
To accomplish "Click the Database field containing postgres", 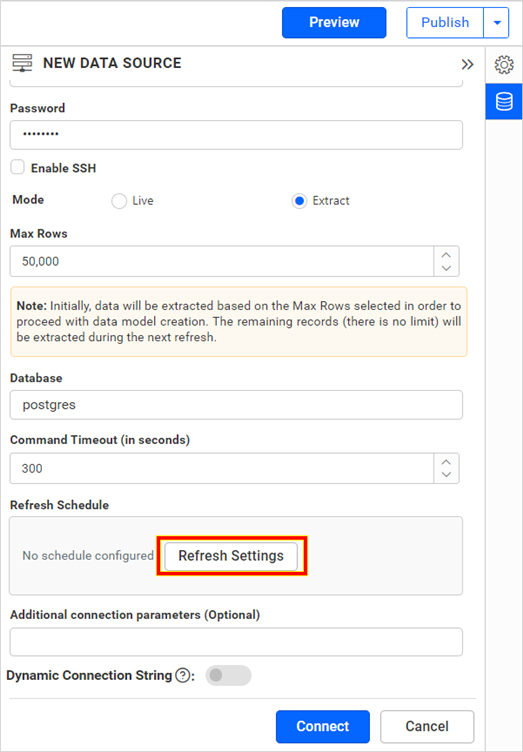I will (236, 405).
